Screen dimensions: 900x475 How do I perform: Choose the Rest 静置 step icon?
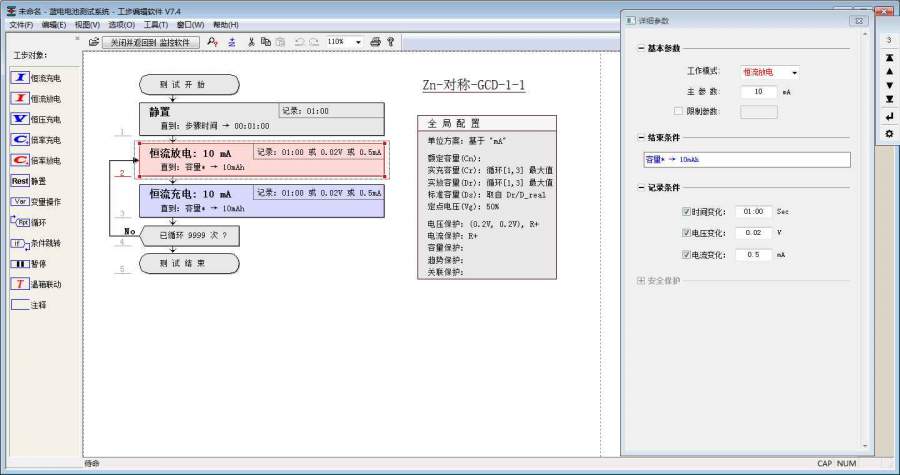[20, 181]
